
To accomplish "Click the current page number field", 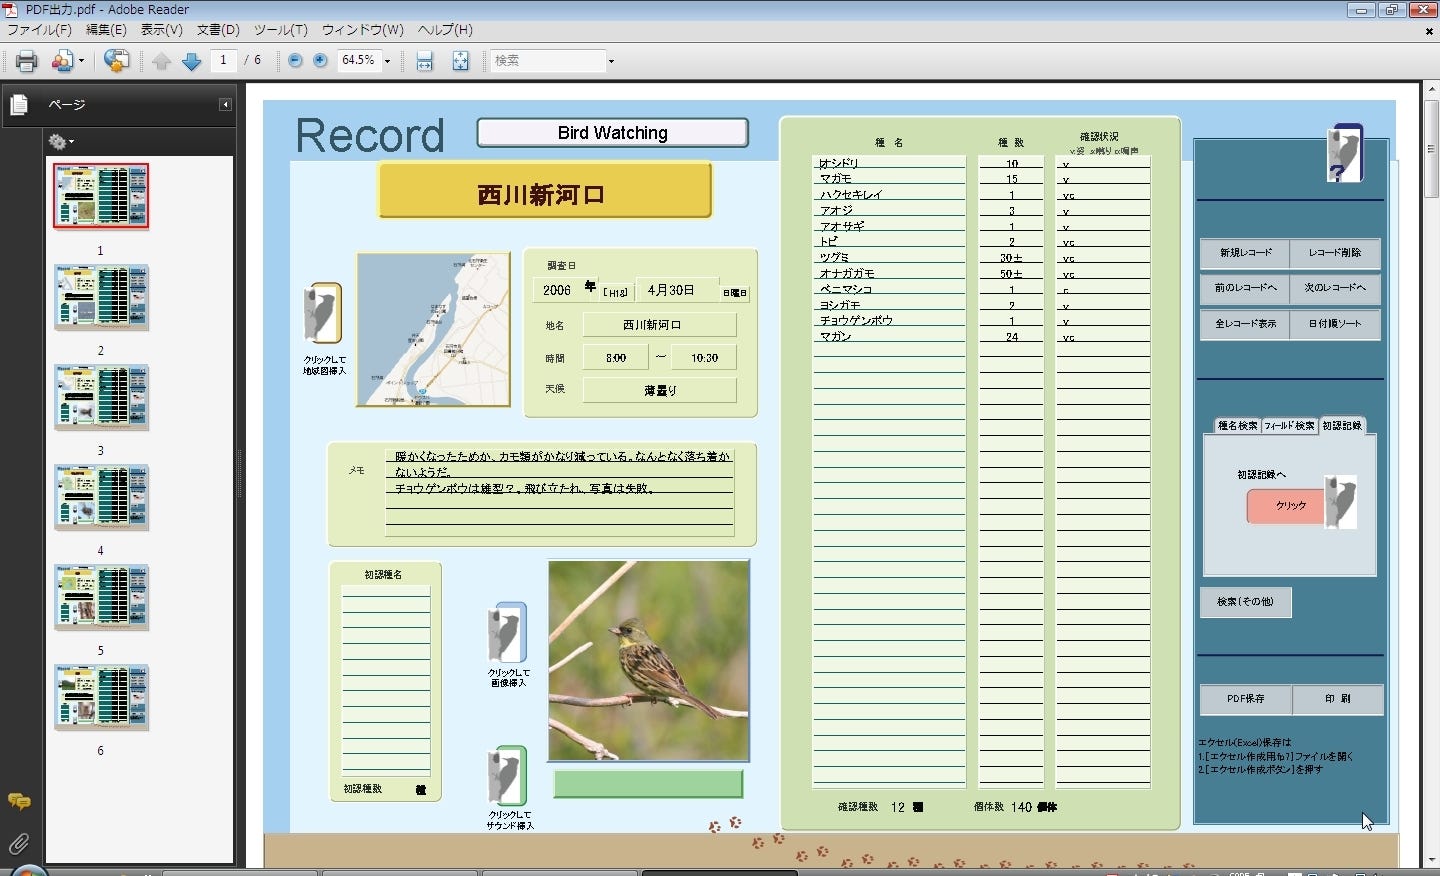I will pyautogui.click(x=223, y=60).
